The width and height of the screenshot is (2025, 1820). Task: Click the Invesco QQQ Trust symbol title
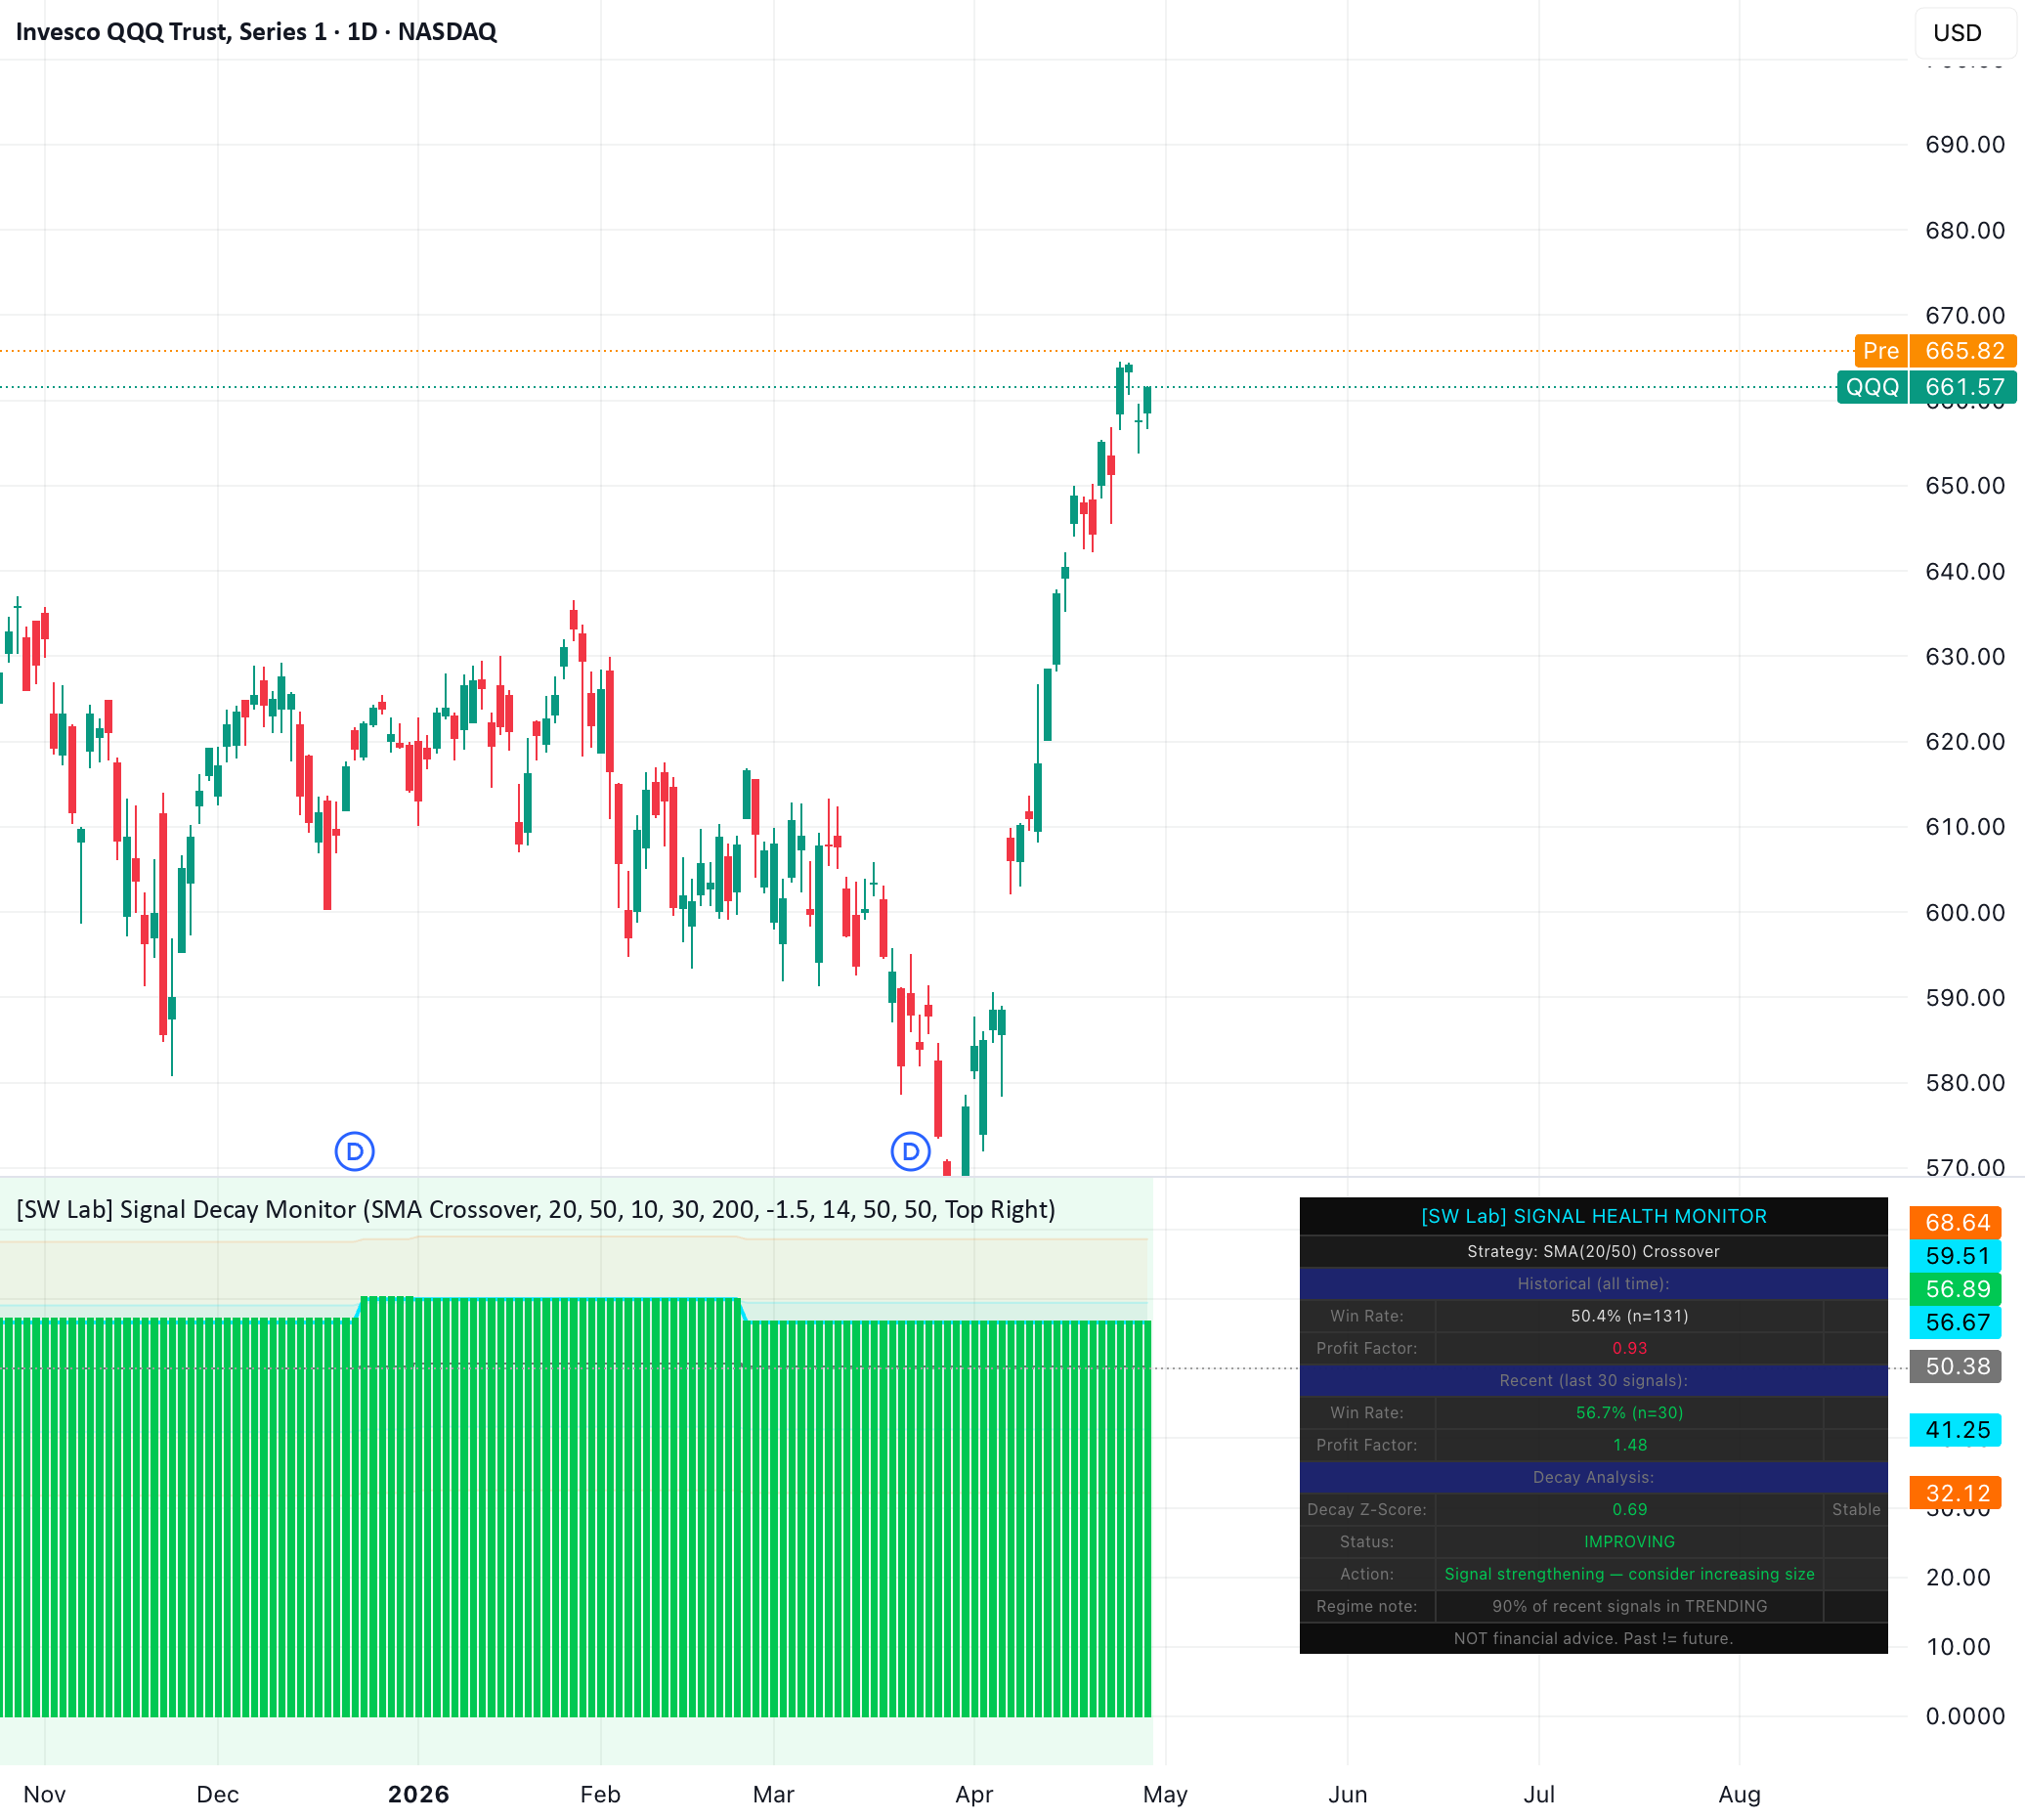(256, 32)
